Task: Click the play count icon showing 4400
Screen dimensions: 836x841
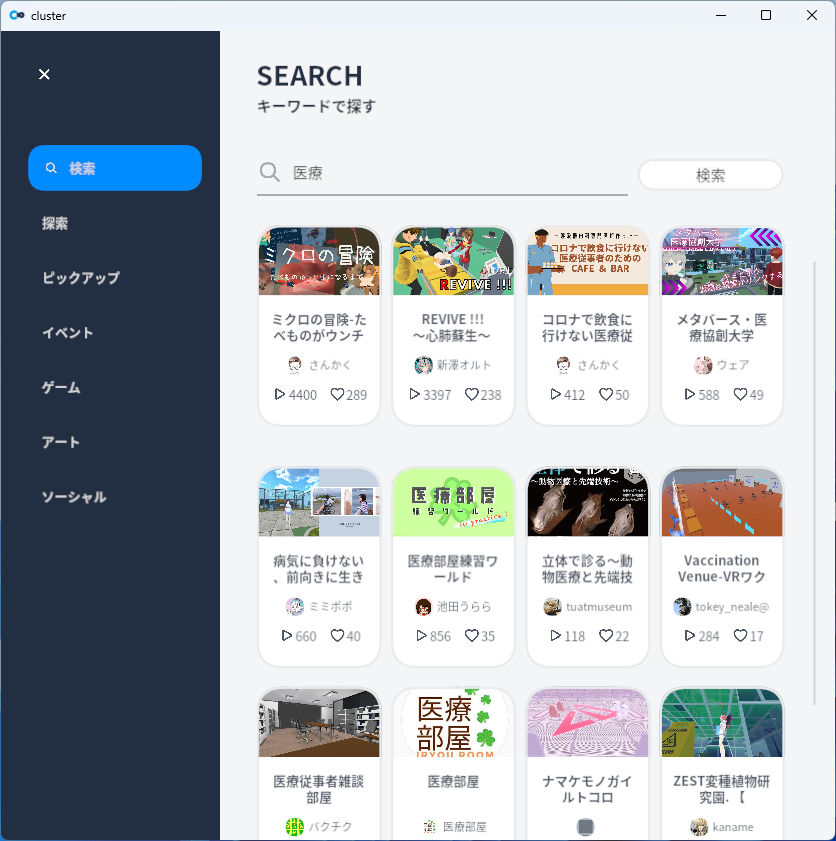Action: point(279,395)
